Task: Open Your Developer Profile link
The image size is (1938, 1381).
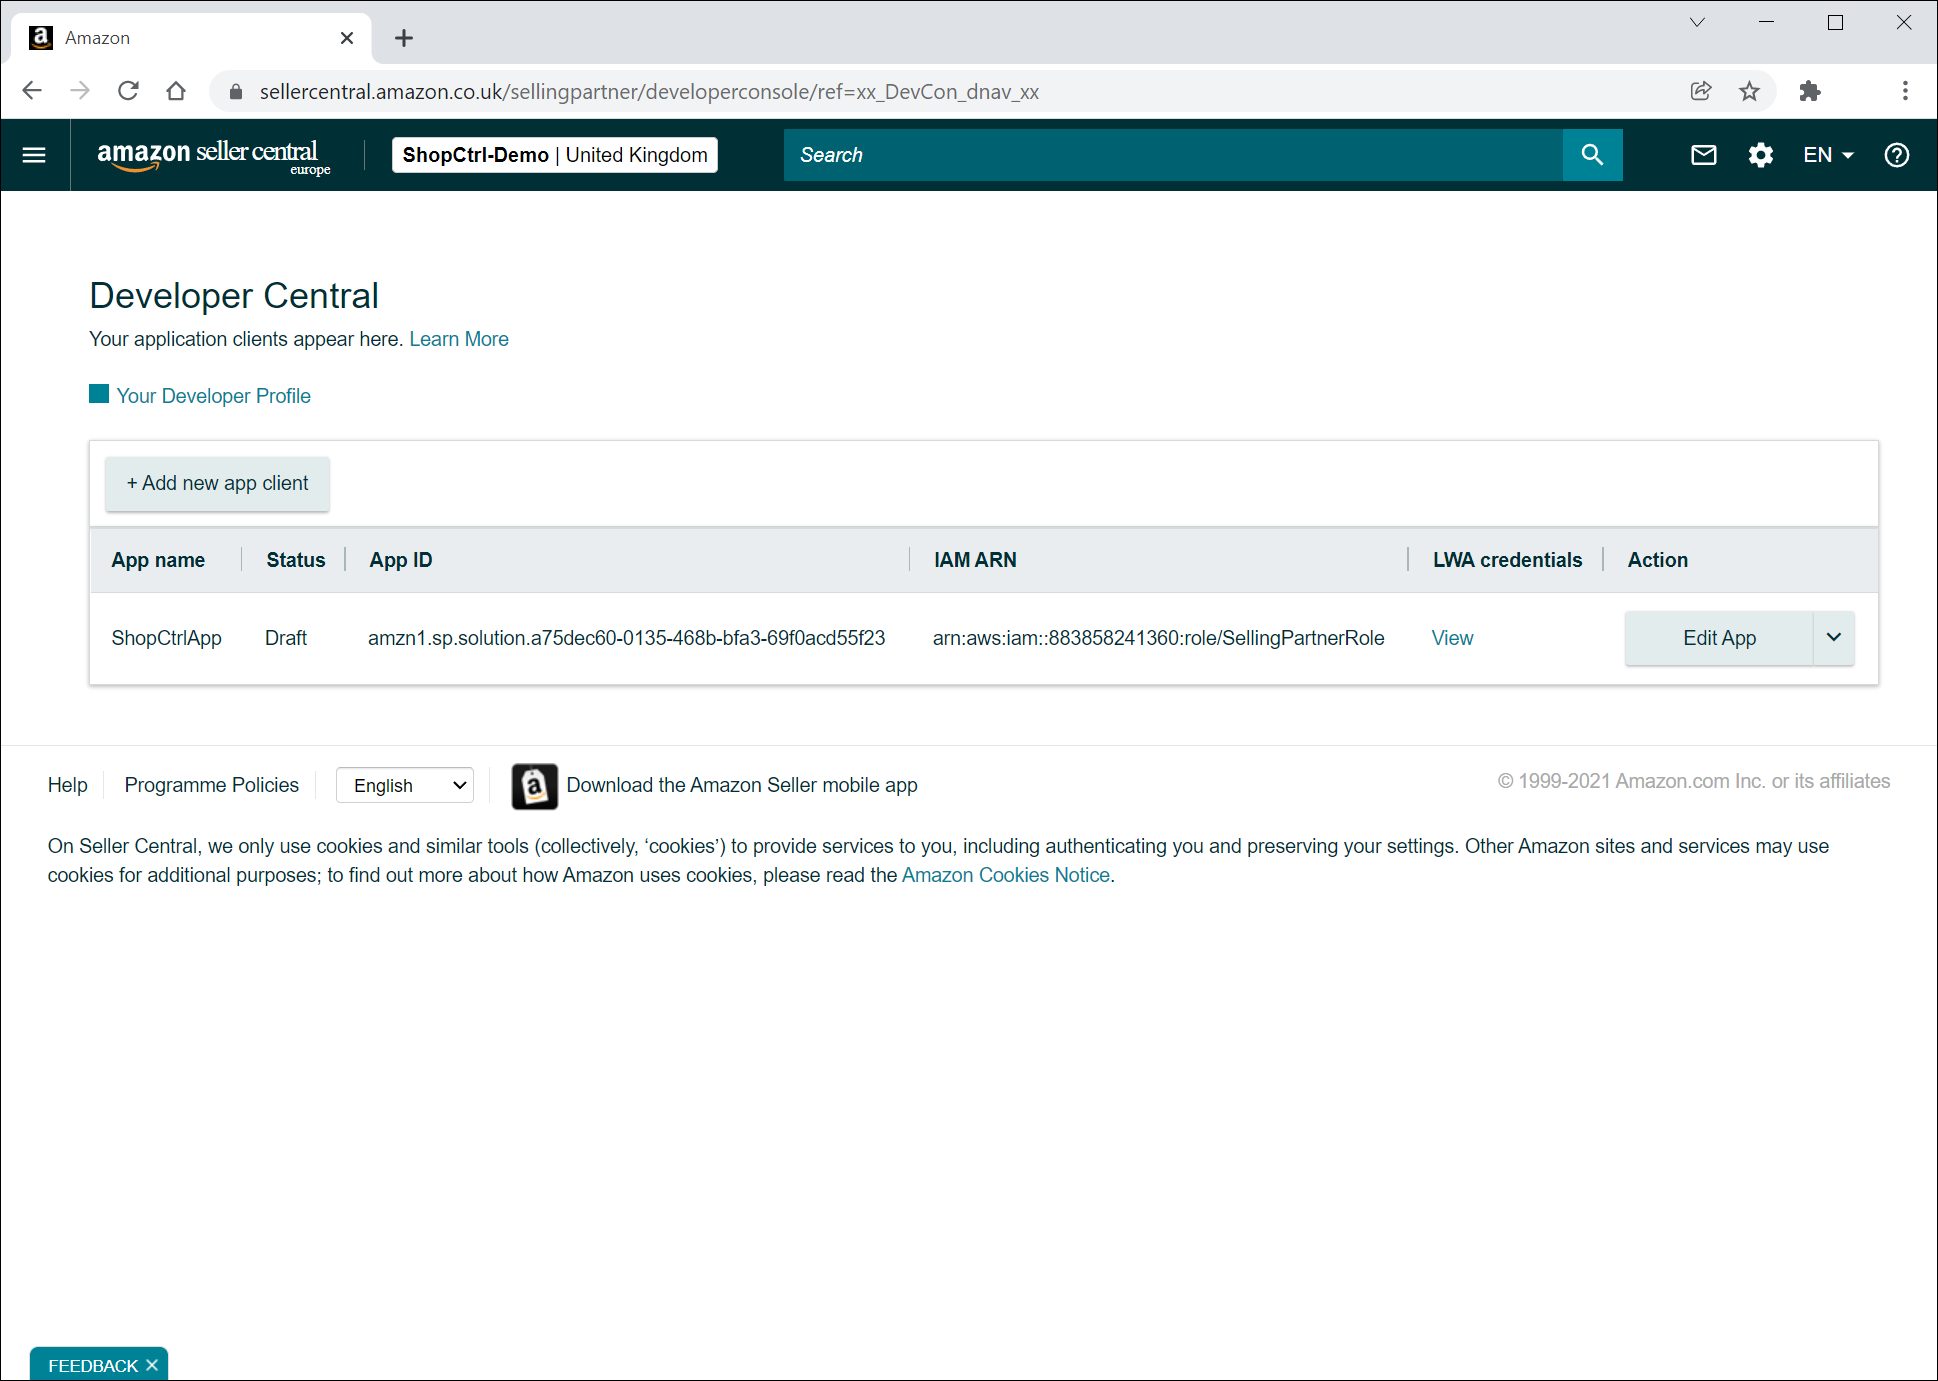Action: (x=213, y=396)
